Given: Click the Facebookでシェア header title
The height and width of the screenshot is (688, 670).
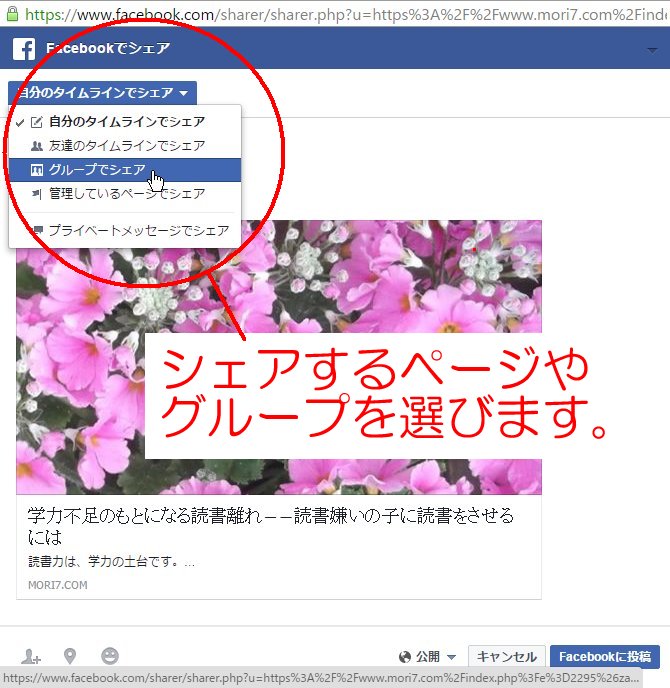Looking at the screenshot, I should (108, 48).
